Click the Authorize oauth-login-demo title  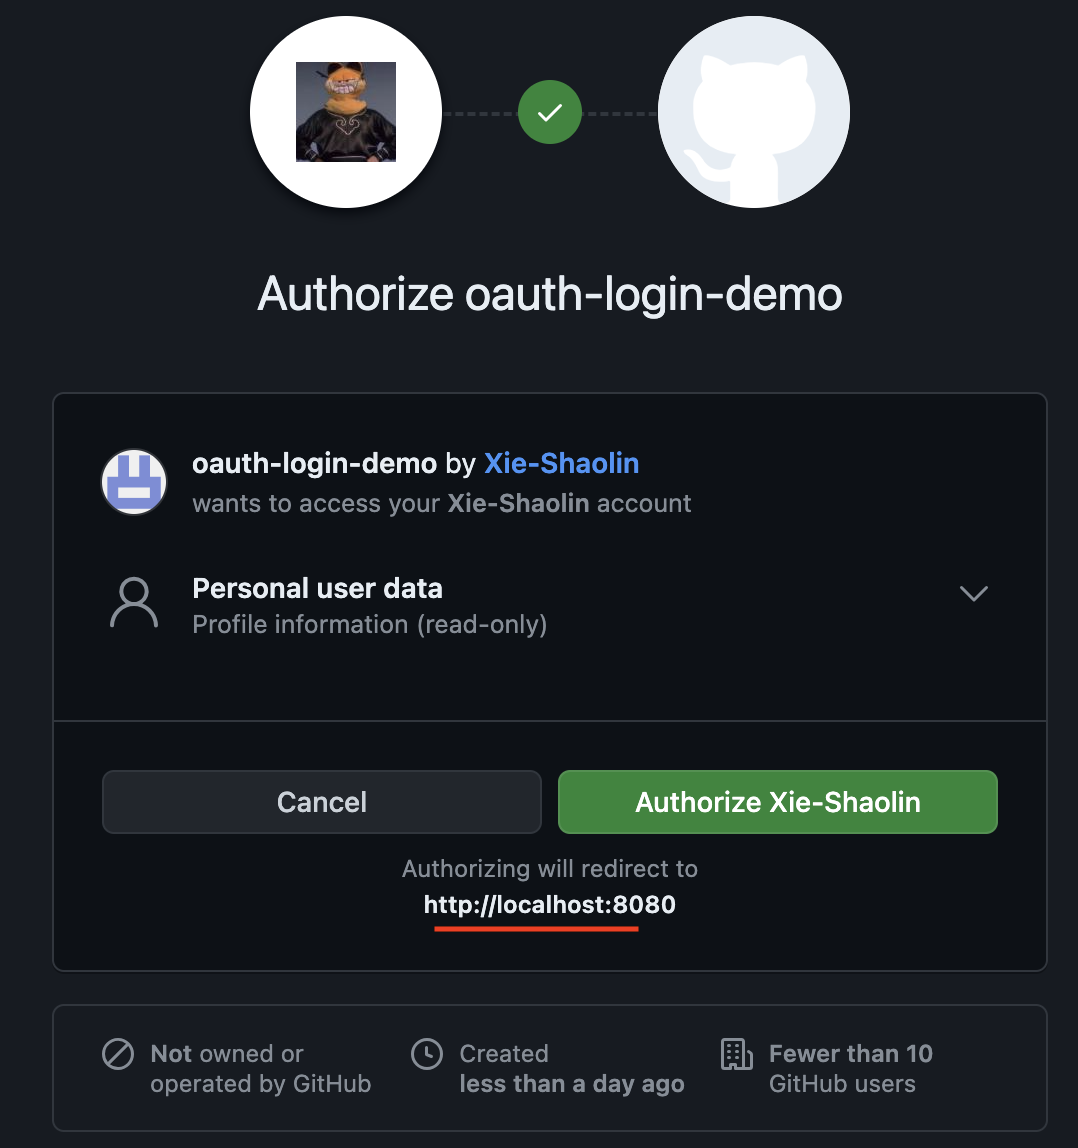[550, 294]
